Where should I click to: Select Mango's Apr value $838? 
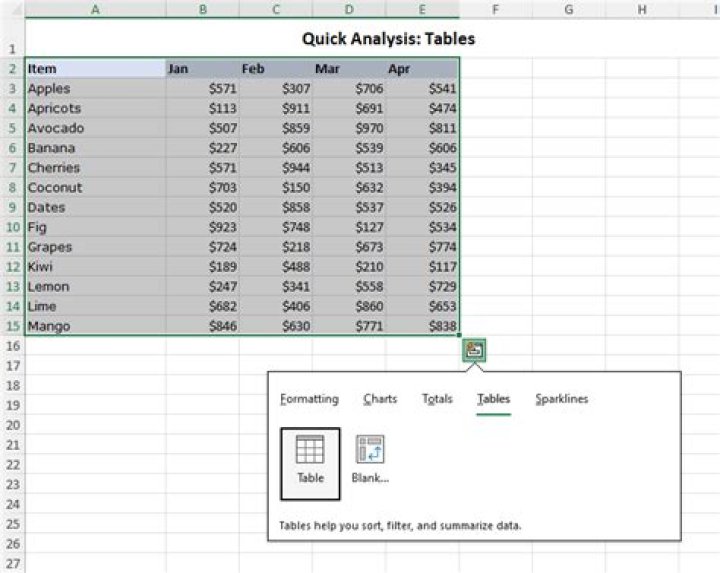[x=423, y=326]
